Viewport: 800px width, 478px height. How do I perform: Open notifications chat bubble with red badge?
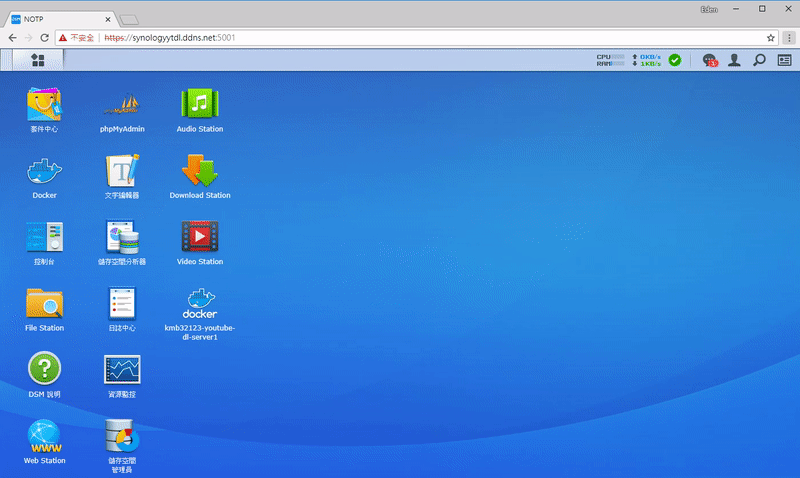point(710,60)
